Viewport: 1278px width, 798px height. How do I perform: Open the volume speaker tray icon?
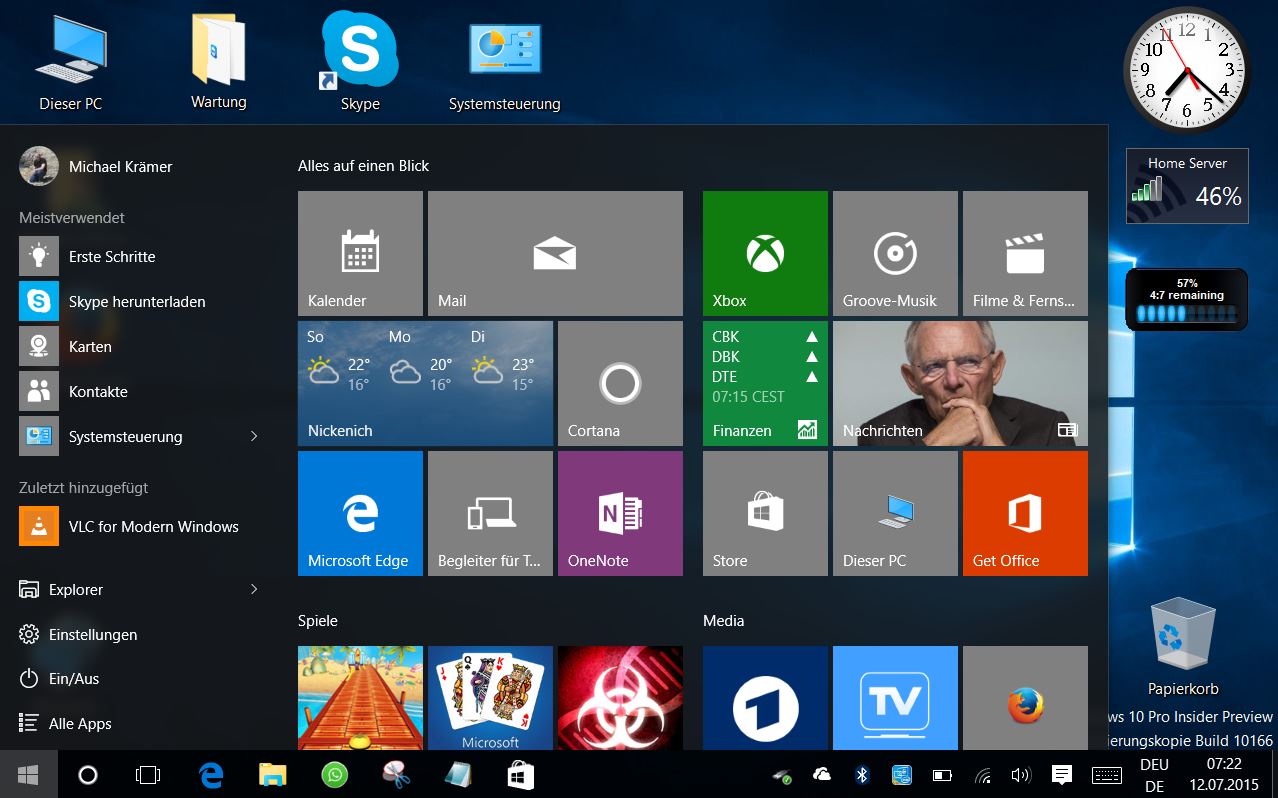(1021, 775)
